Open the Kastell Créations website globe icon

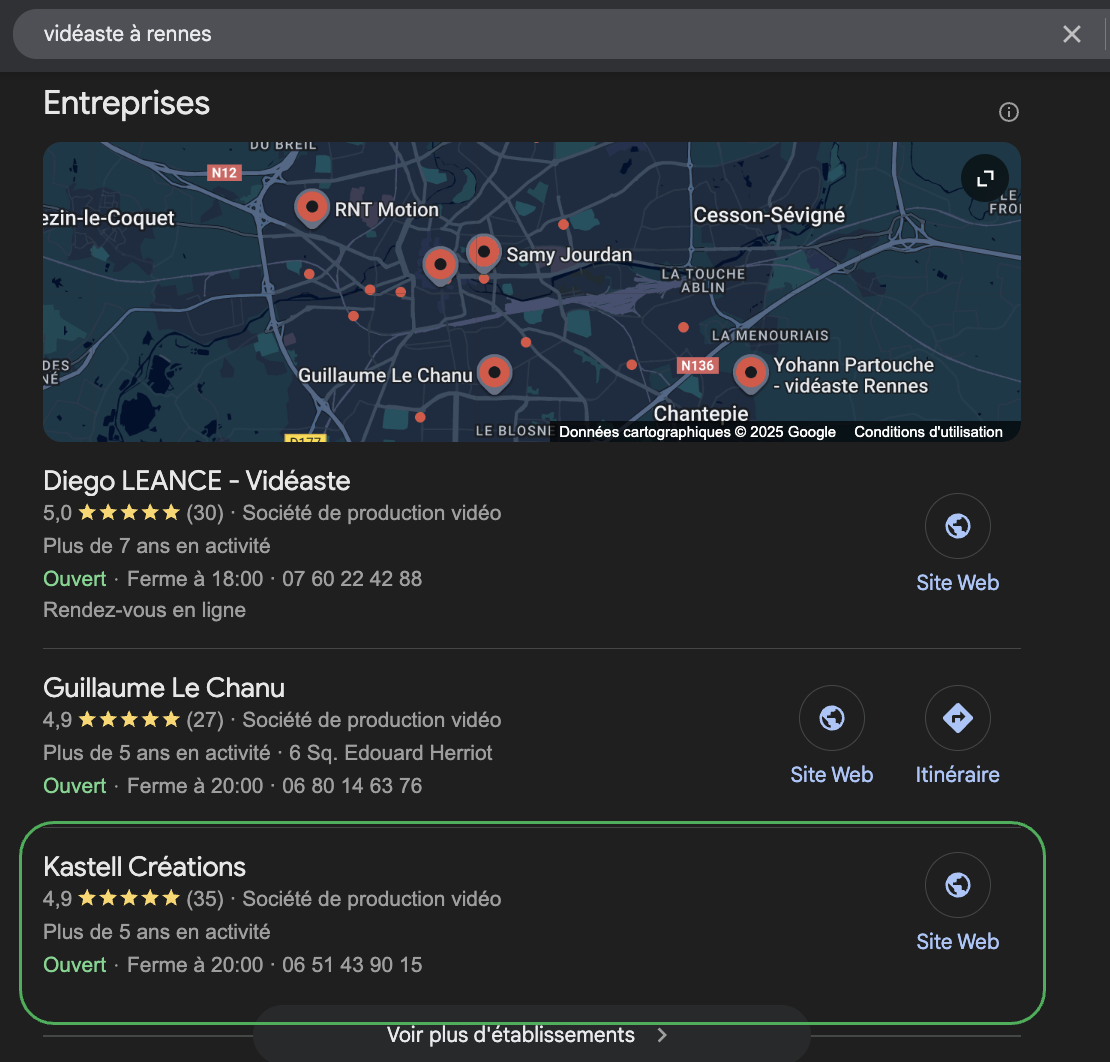[x=957, y=885]
